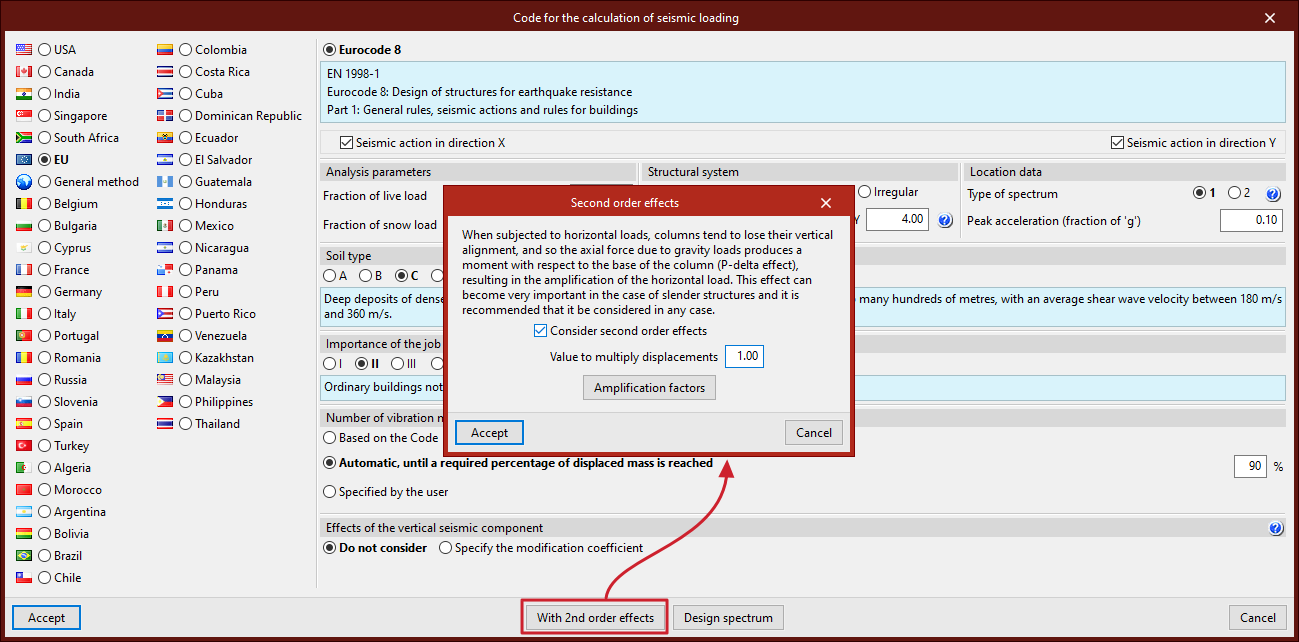The image size is (1299, 642).
Task: Click the value to multiply displacements field
Action: pyautogui.click(x=744, y=357)
